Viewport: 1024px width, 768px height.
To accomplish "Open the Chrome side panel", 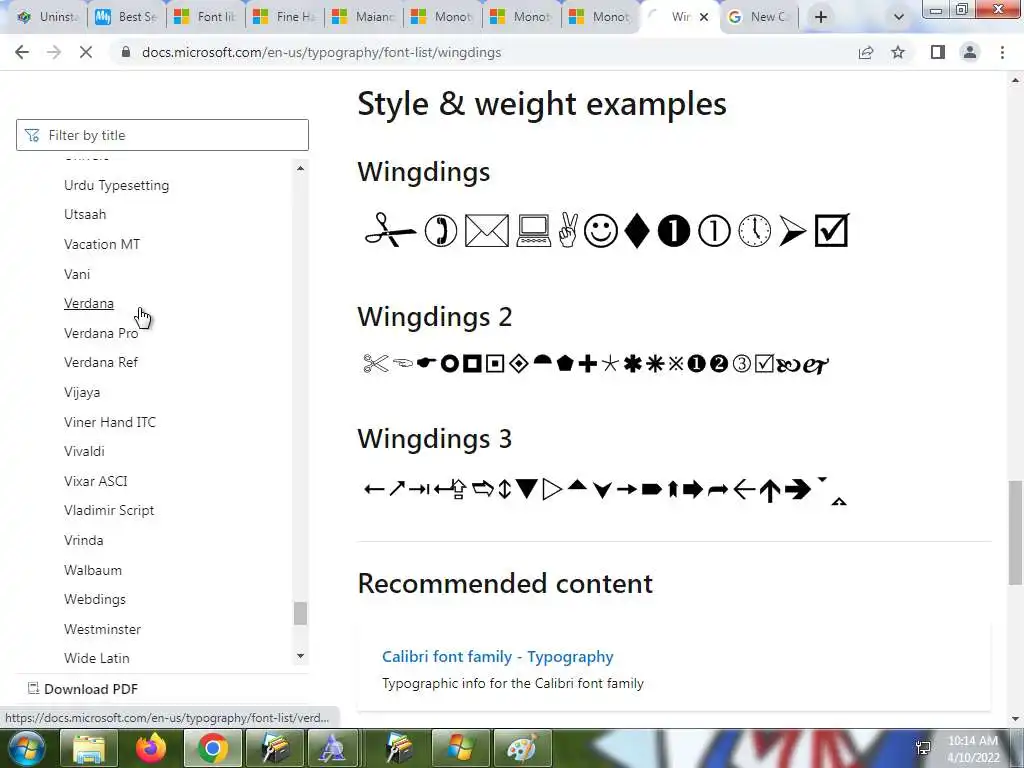I will coord(938,52).
